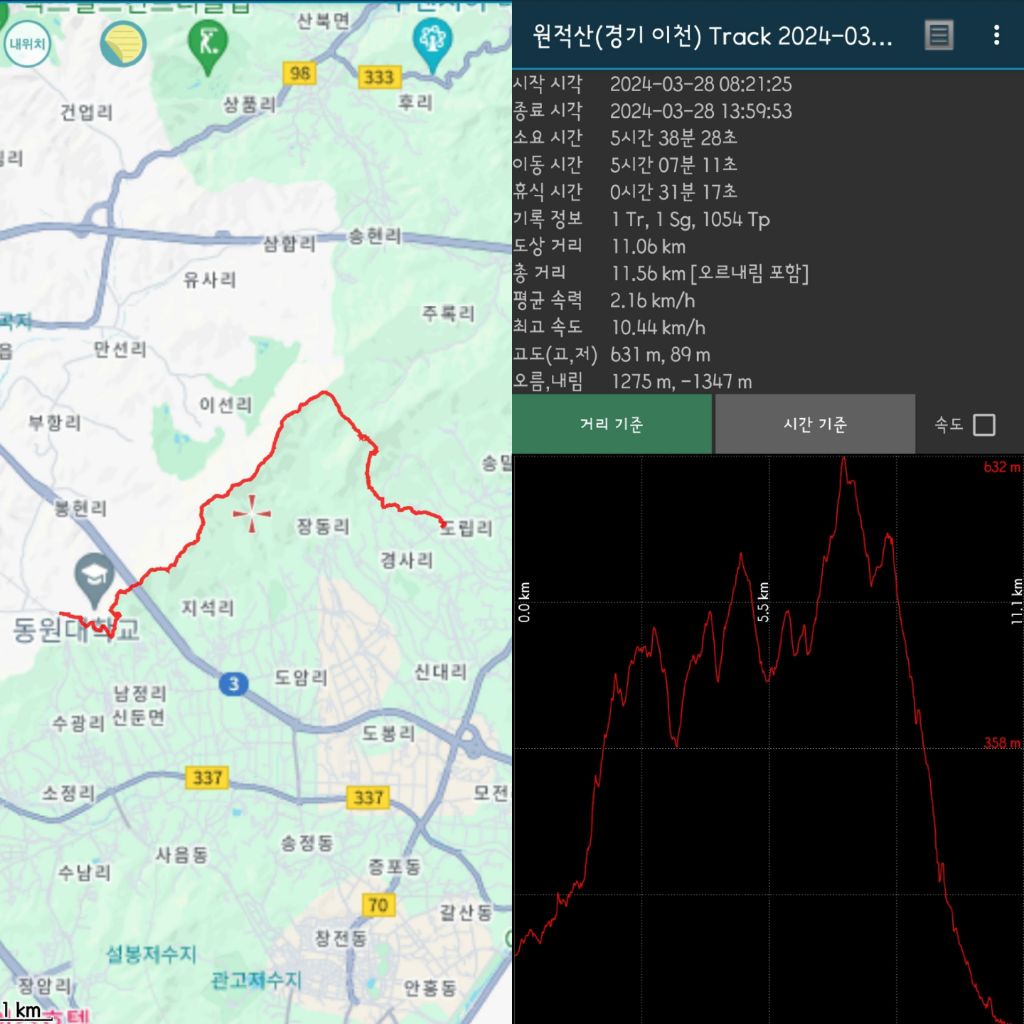Select the teal tree park map pin
Viewport: 1024px width, 1024px height.
click(433, 44)
